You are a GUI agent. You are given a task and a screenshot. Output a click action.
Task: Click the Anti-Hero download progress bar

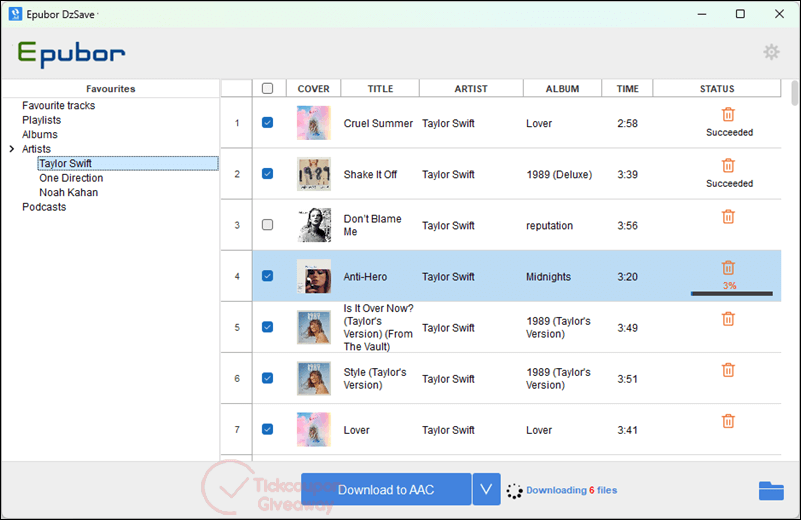[732, 294]
